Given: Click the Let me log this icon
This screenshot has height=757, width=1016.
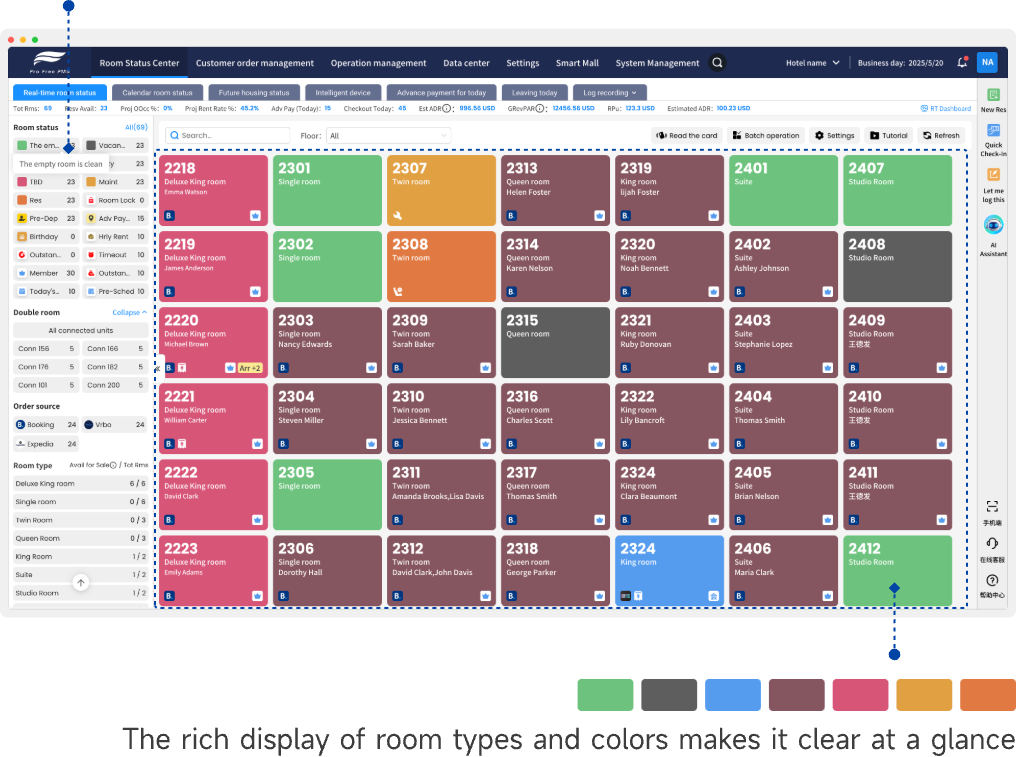Looking at the screenshot, I should [993, 174].
